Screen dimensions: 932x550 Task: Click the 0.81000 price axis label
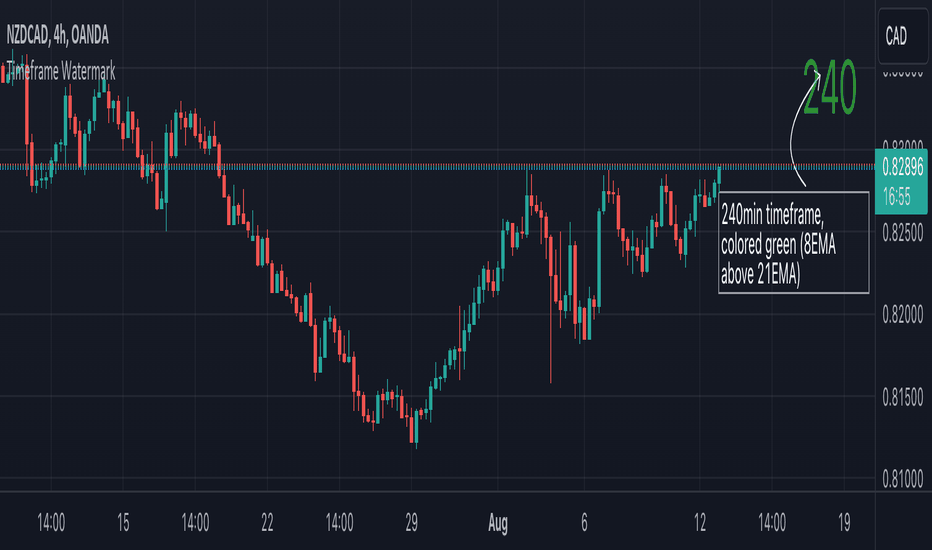pos(902,479)
